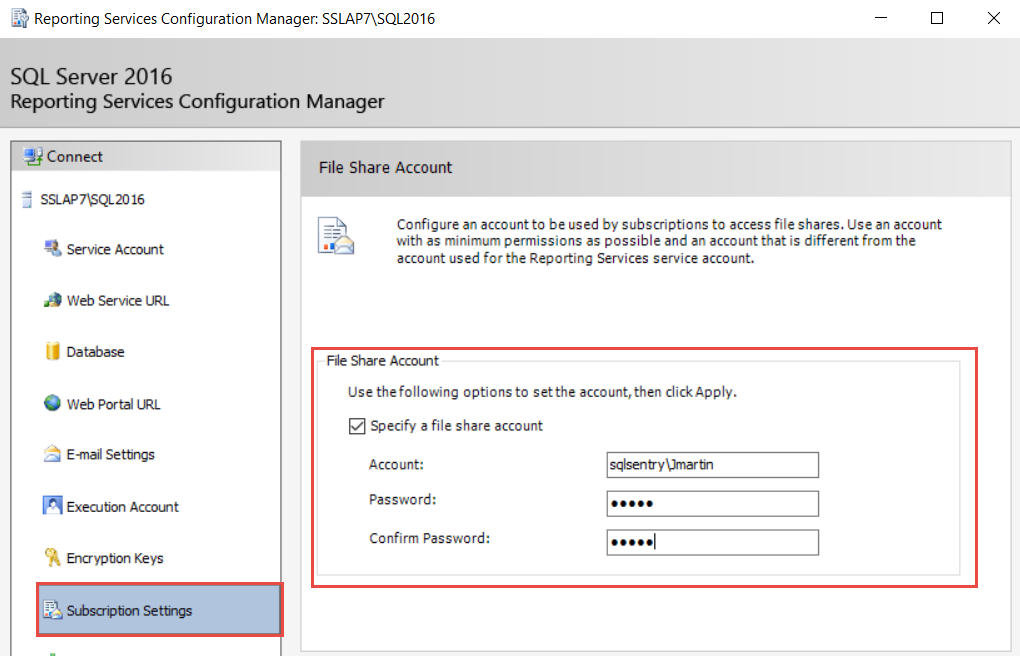Click the File Share Account page header

click(x=385, y=168)
